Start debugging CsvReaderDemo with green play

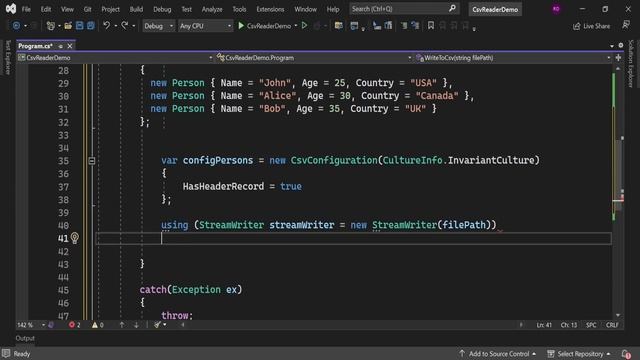[241, 26]
